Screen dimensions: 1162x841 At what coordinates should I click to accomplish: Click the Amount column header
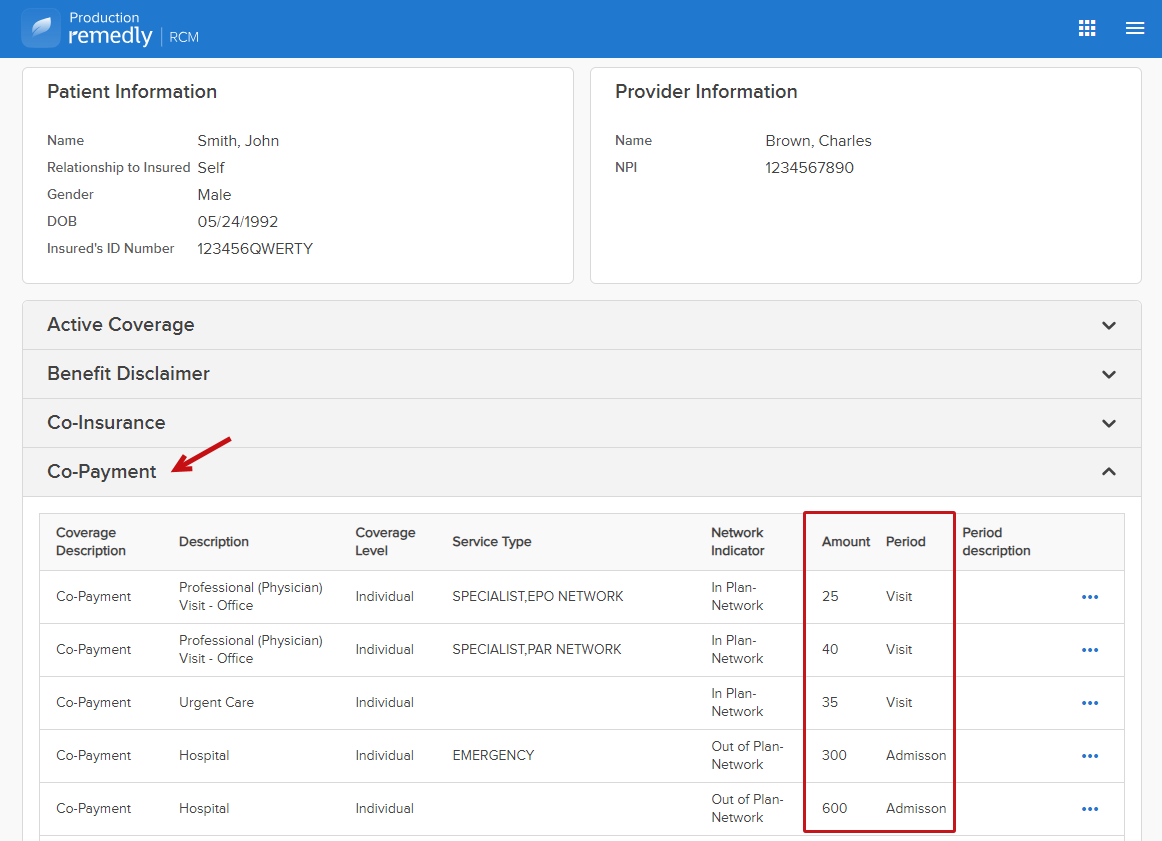click(x=846, y=542)
